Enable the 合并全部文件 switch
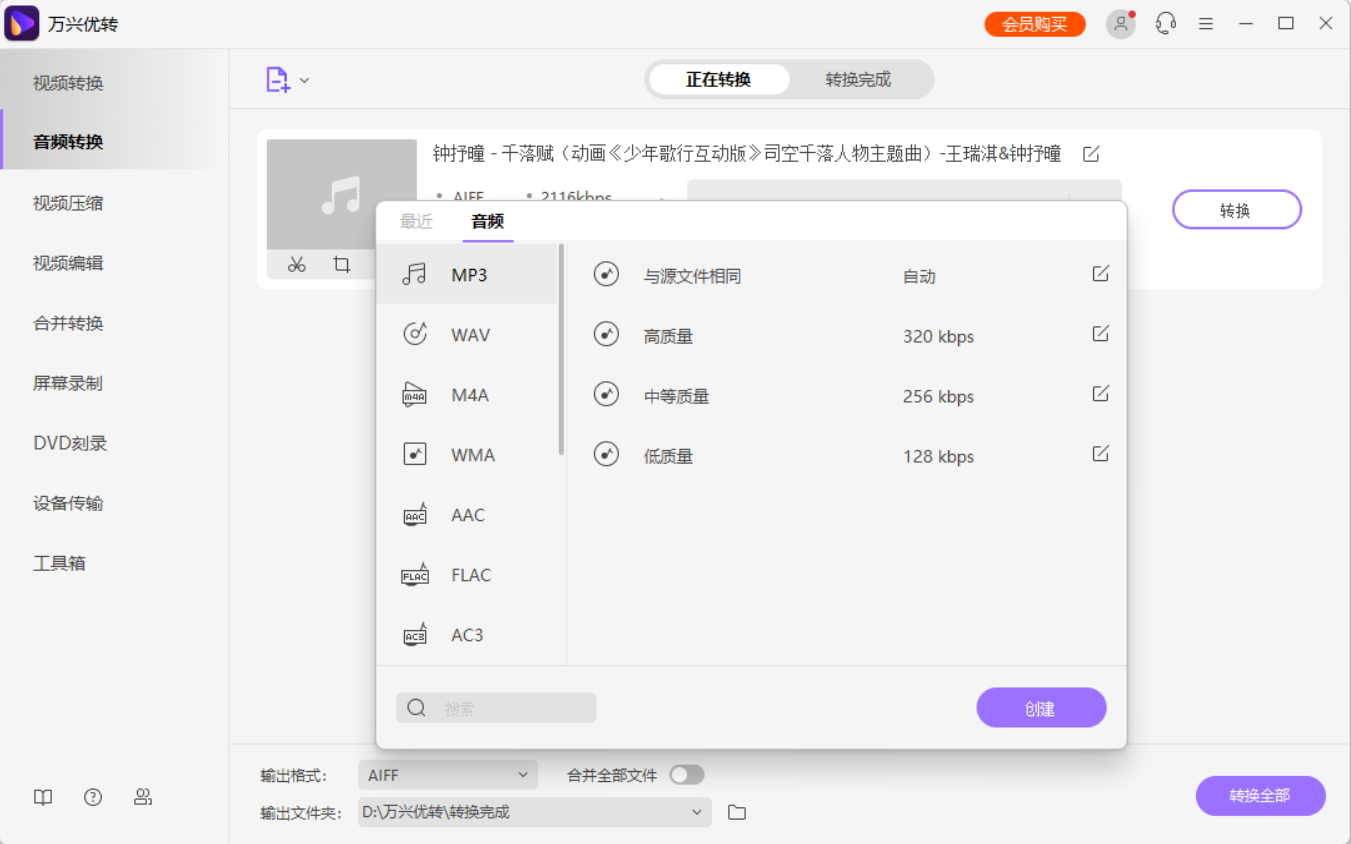This screenshot has height=844, width=1351. tap(687, 774)
